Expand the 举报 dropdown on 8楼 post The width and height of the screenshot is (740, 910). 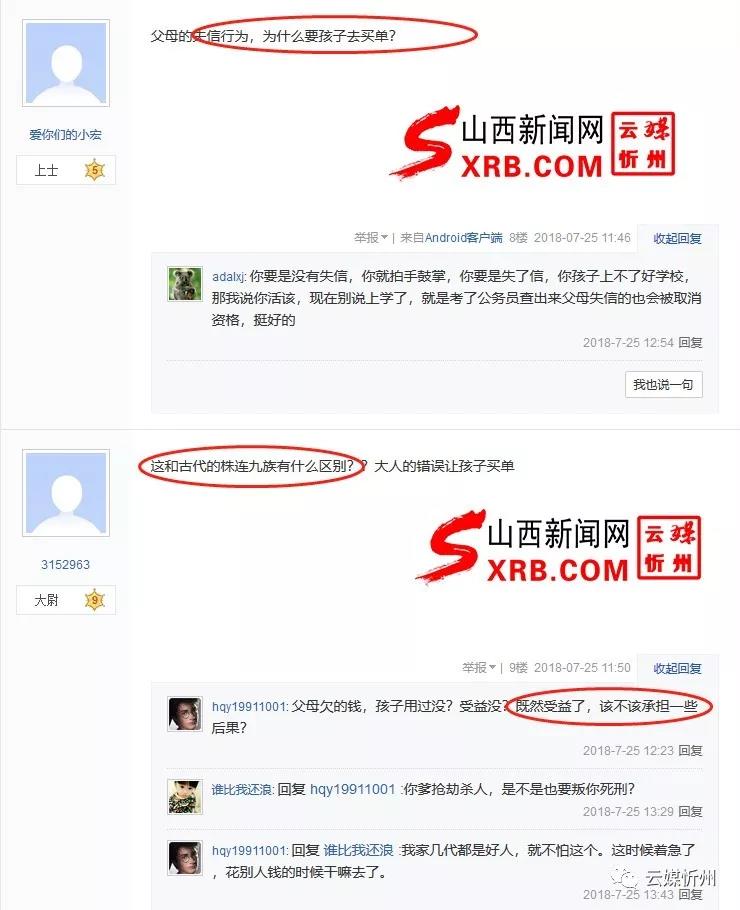pyautogui.click(x=371, y=237)
